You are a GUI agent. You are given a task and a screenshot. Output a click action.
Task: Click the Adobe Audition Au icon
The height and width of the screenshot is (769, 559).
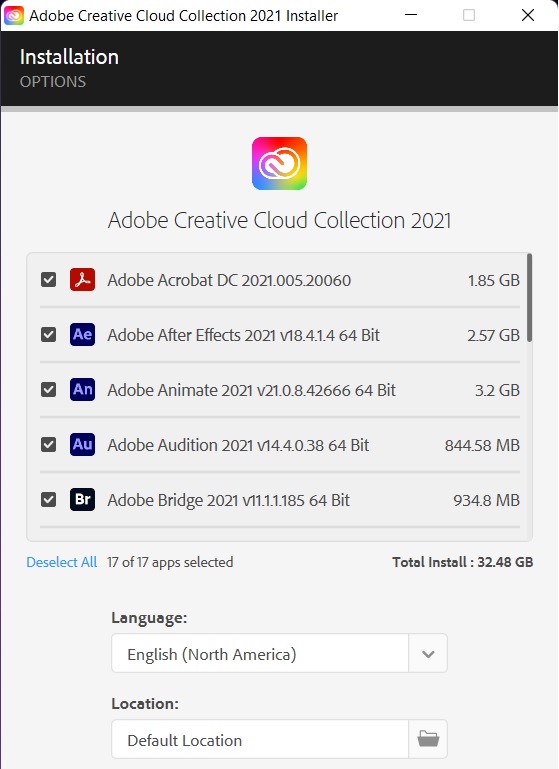click(82, 444)
